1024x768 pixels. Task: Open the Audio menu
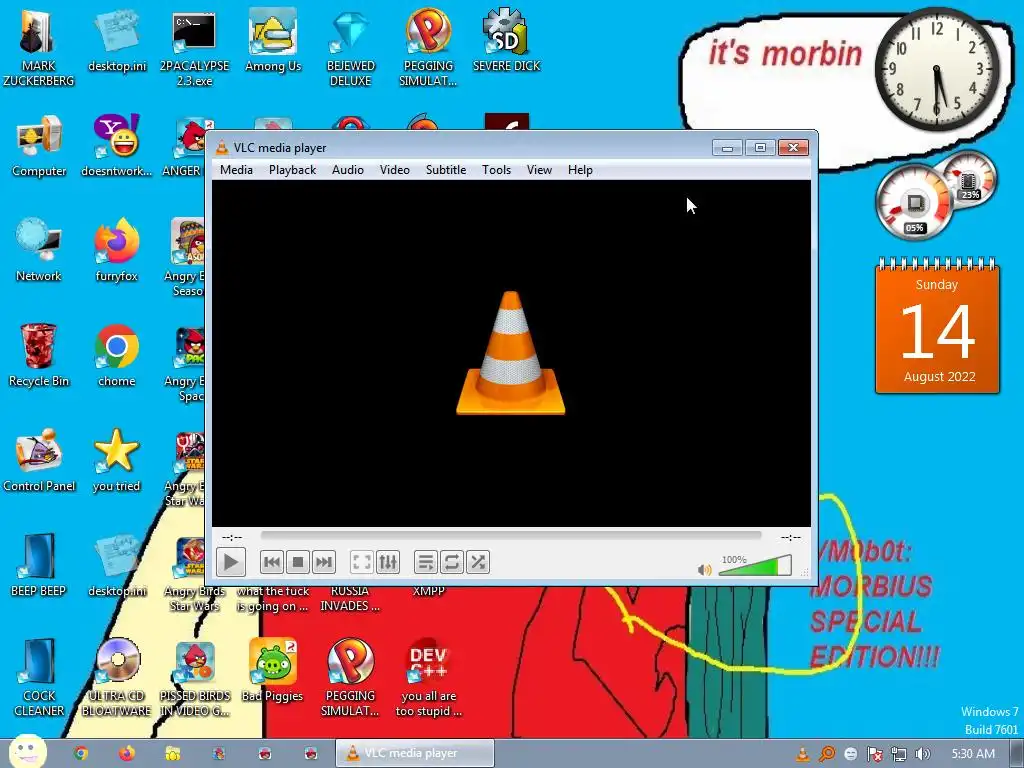click(347, 170)
